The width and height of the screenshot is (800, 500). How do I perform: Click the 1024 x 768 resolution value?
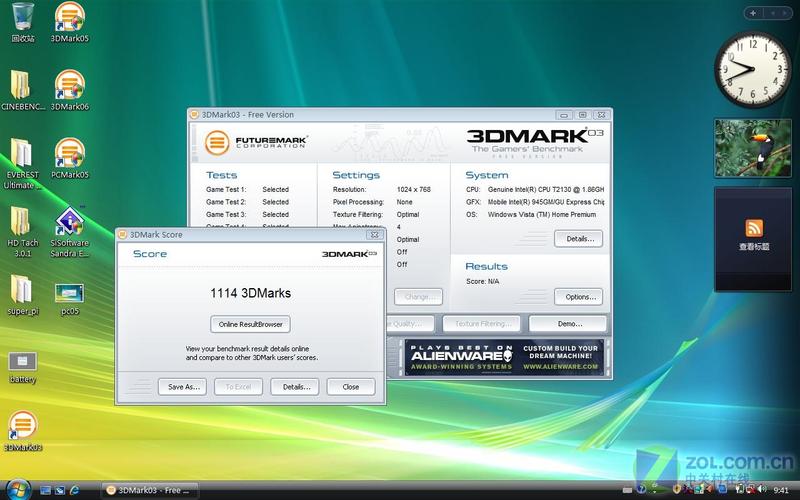[414, 189]
